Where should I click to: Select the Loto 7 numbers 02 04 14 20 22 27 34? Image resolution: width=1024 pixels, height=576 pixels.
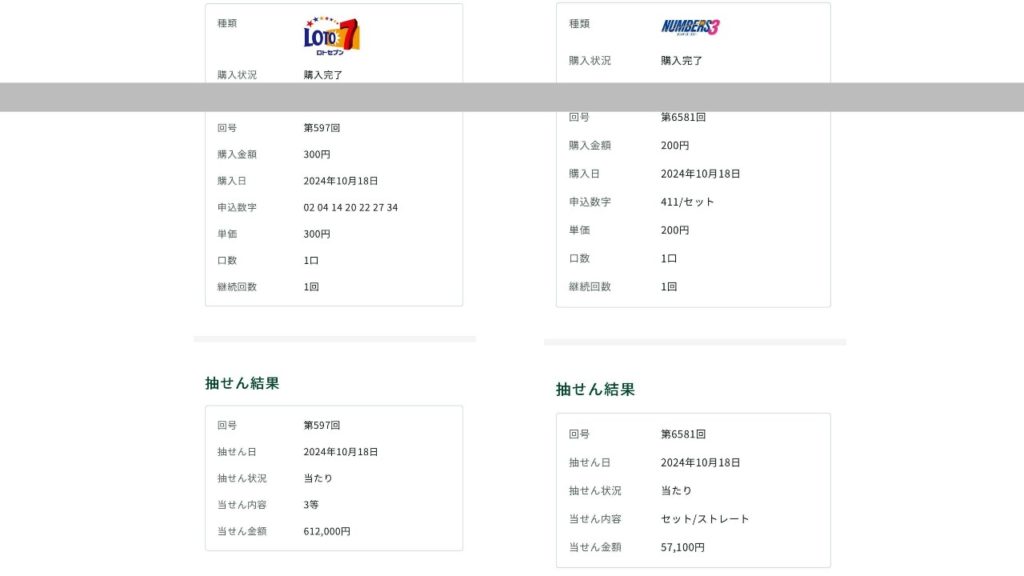(x=350, y=207)
